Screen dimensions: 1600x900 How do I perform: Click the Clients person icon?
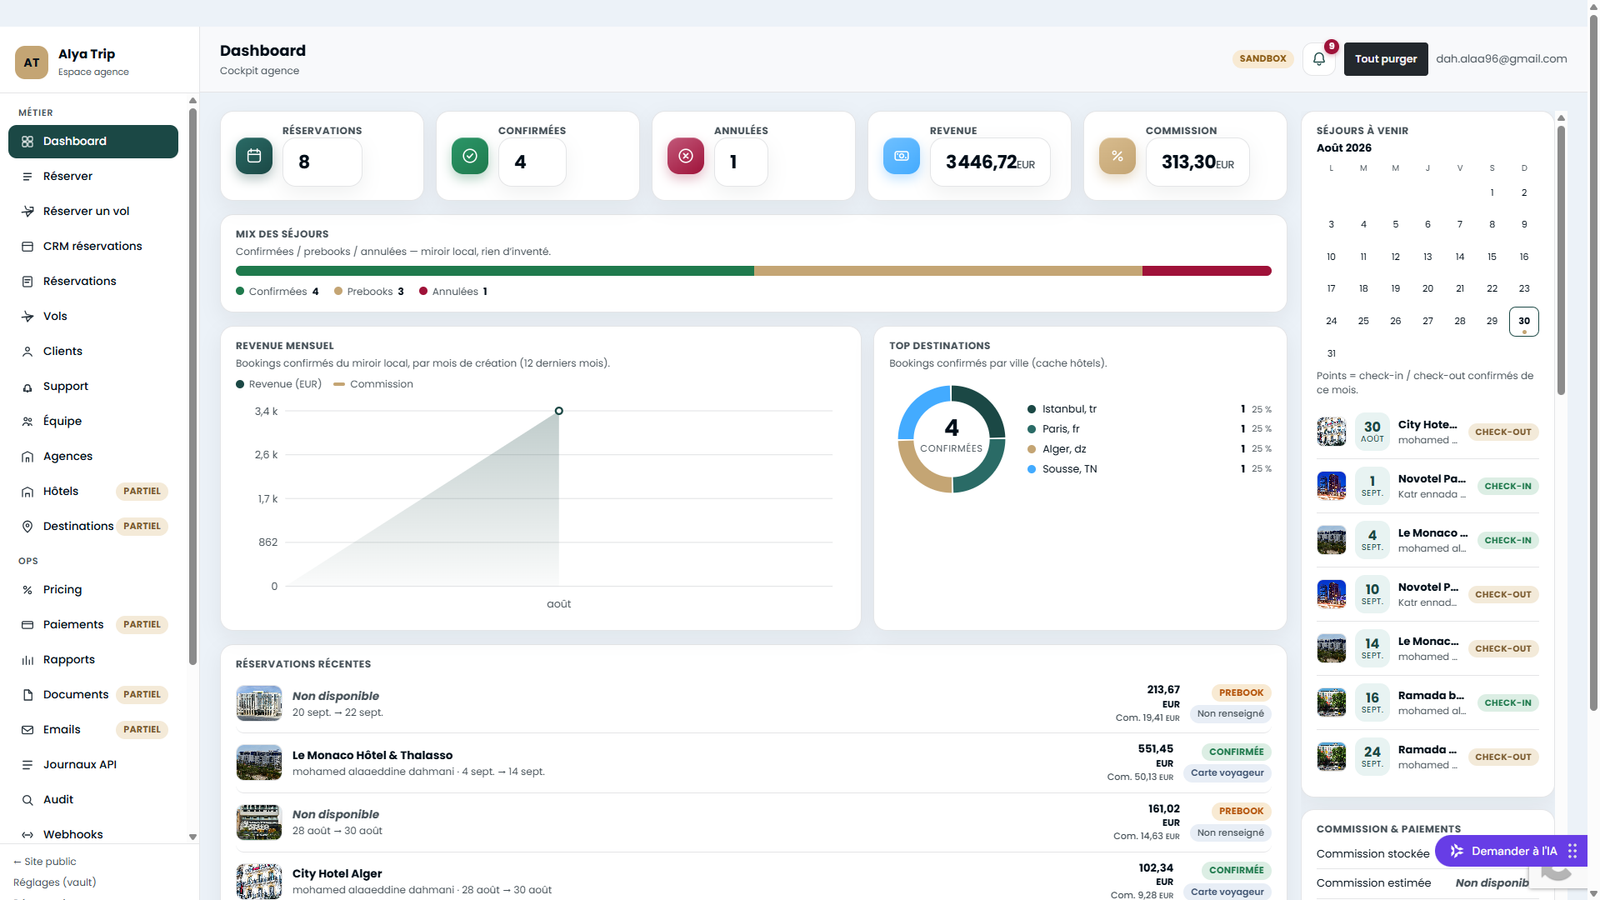click(28, 351)
